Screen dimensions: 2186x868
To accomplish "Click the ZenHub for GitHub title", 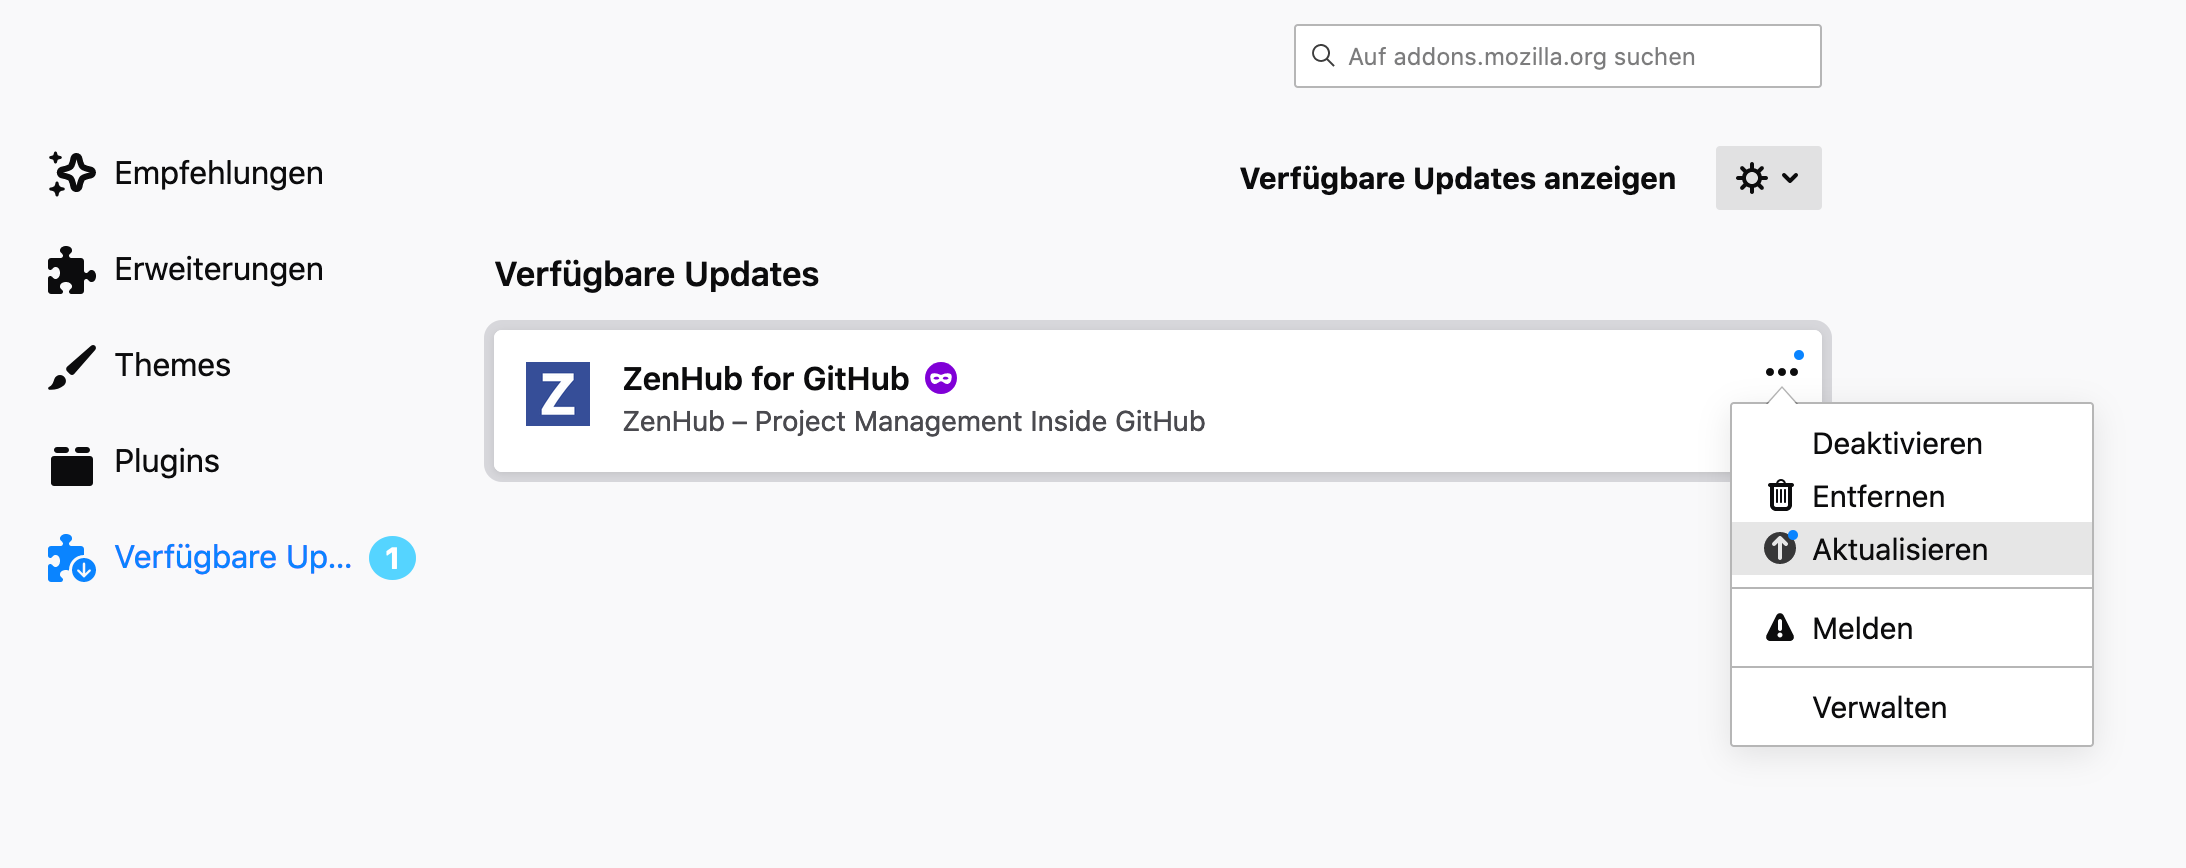I will pos(765,379).
